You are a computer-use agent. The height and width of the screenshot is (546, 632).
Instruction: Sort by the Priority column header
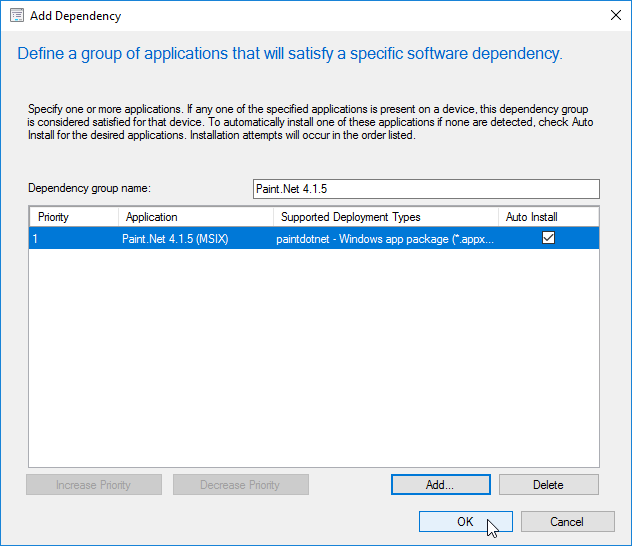coord(73,217)
